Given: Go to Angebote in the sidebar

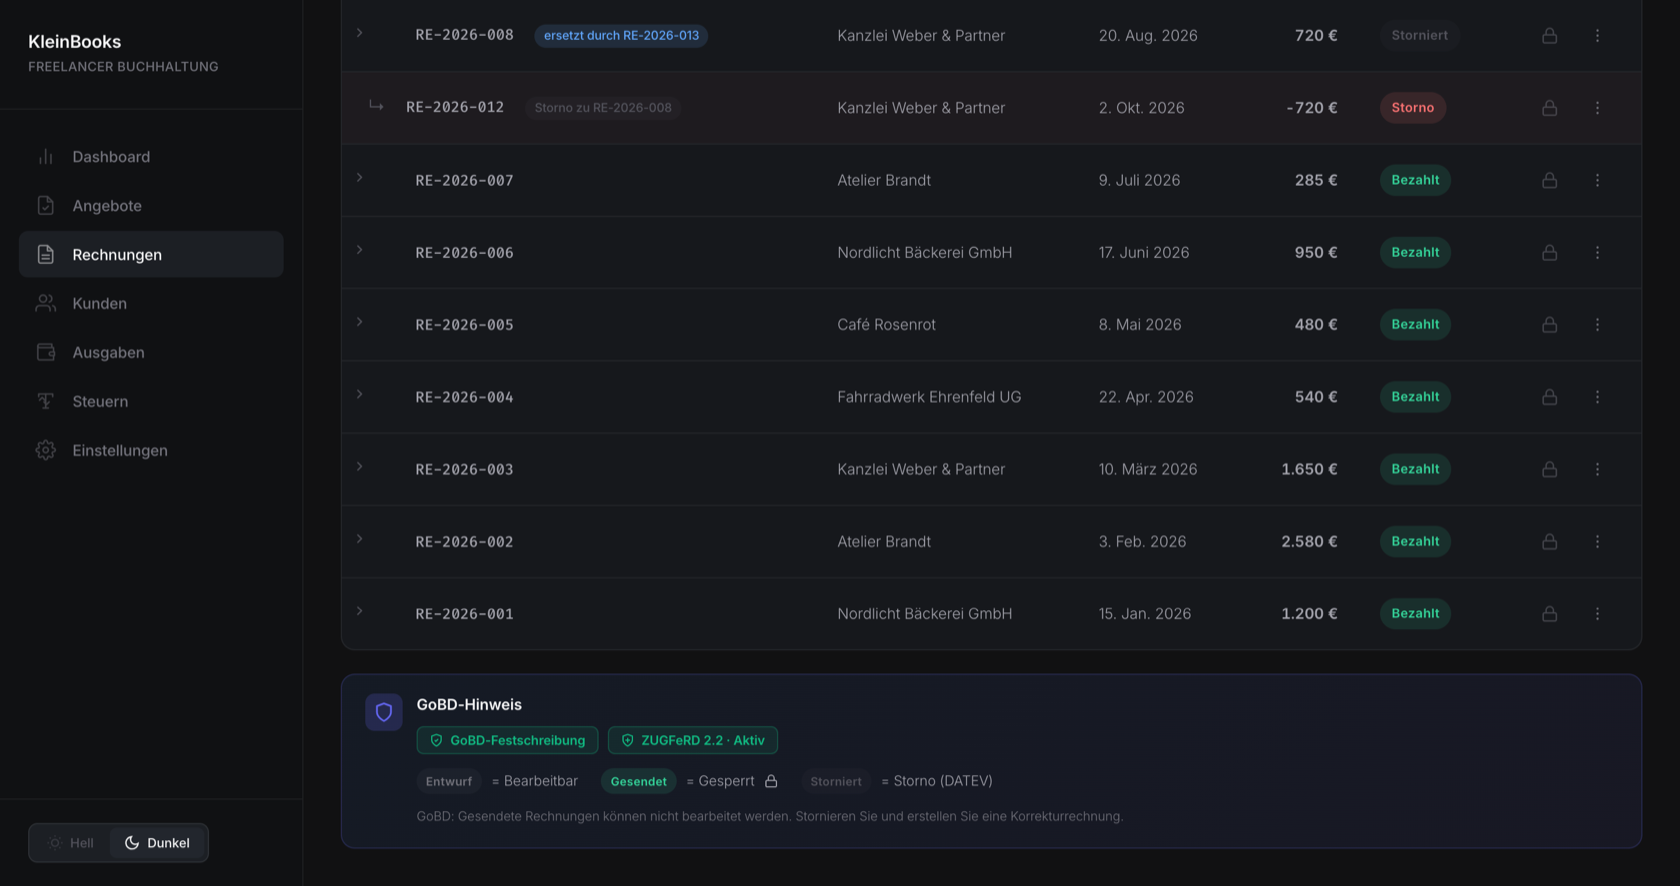Looking at the screenshot, I should [151, 206].
